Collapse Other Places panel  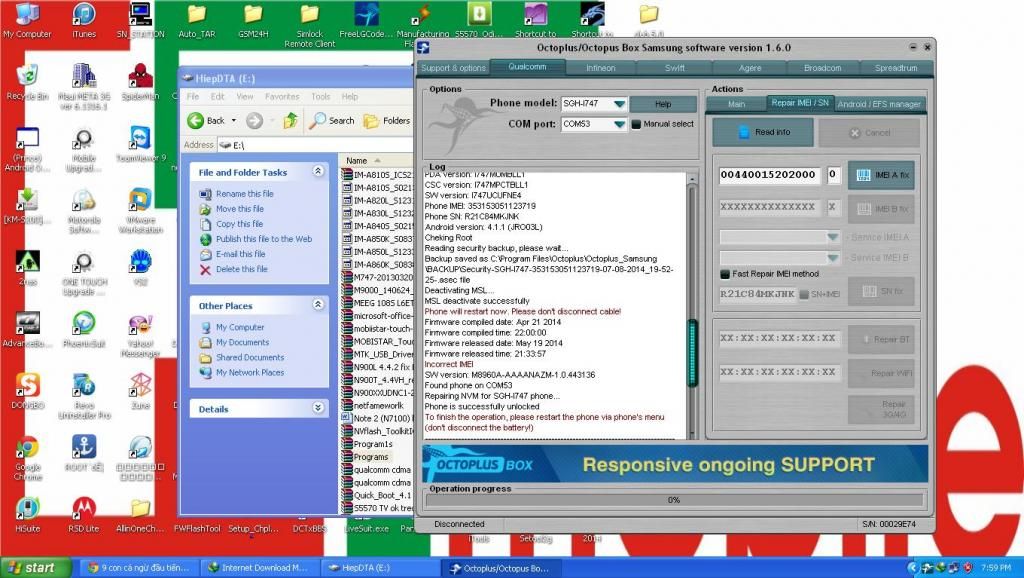point(318,304)
